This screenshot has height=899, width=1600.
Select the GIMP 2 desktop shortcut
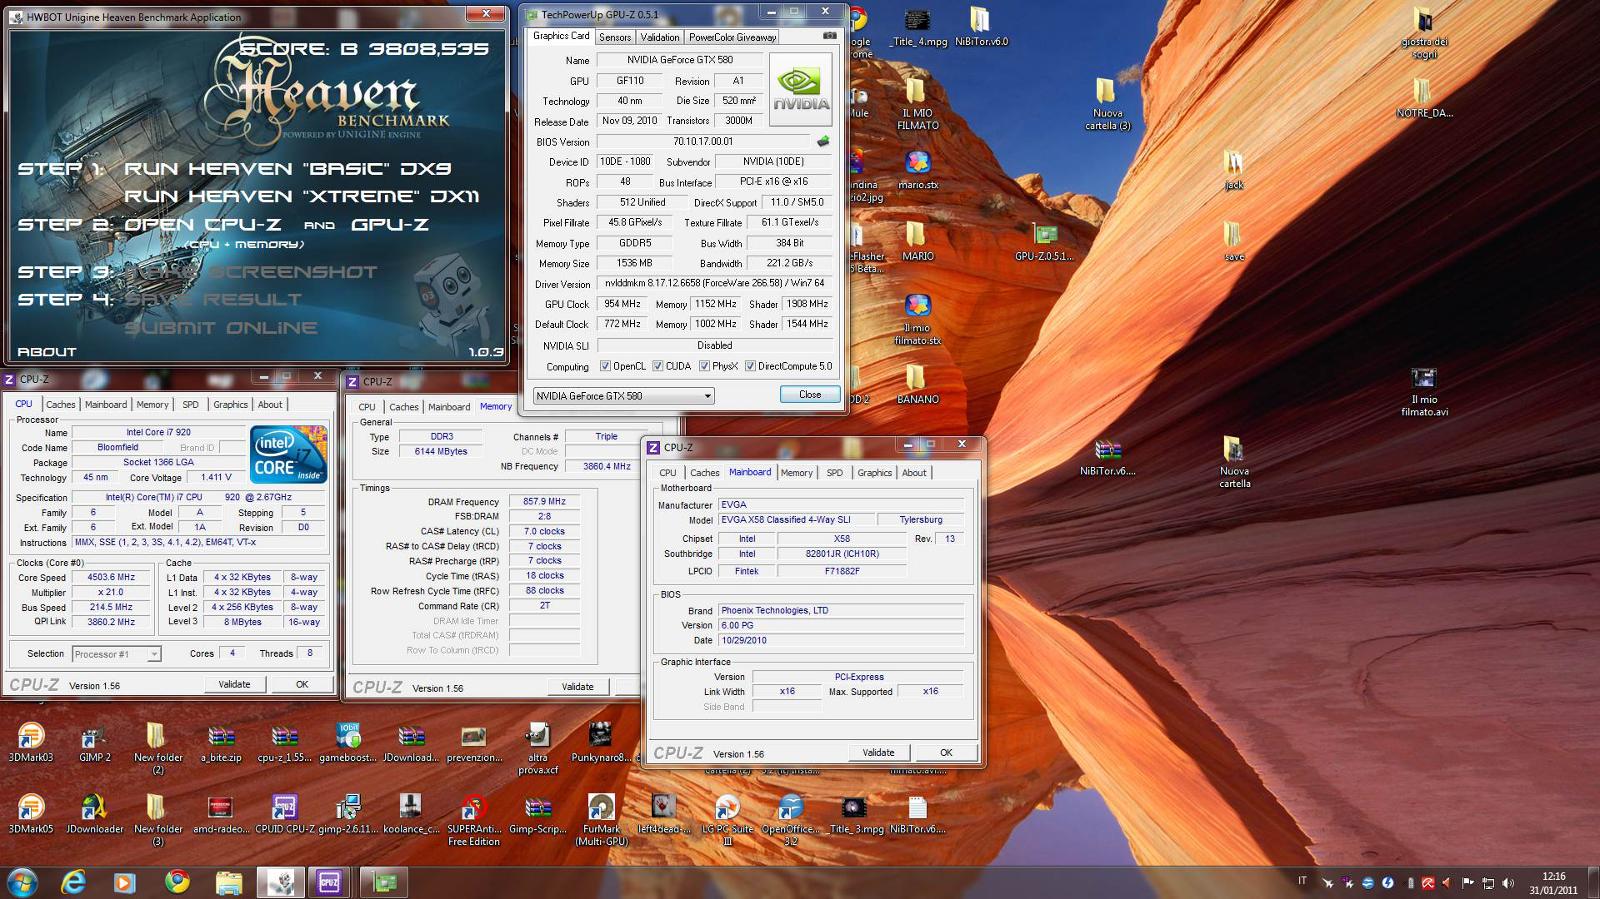click(x=94, y=742)
